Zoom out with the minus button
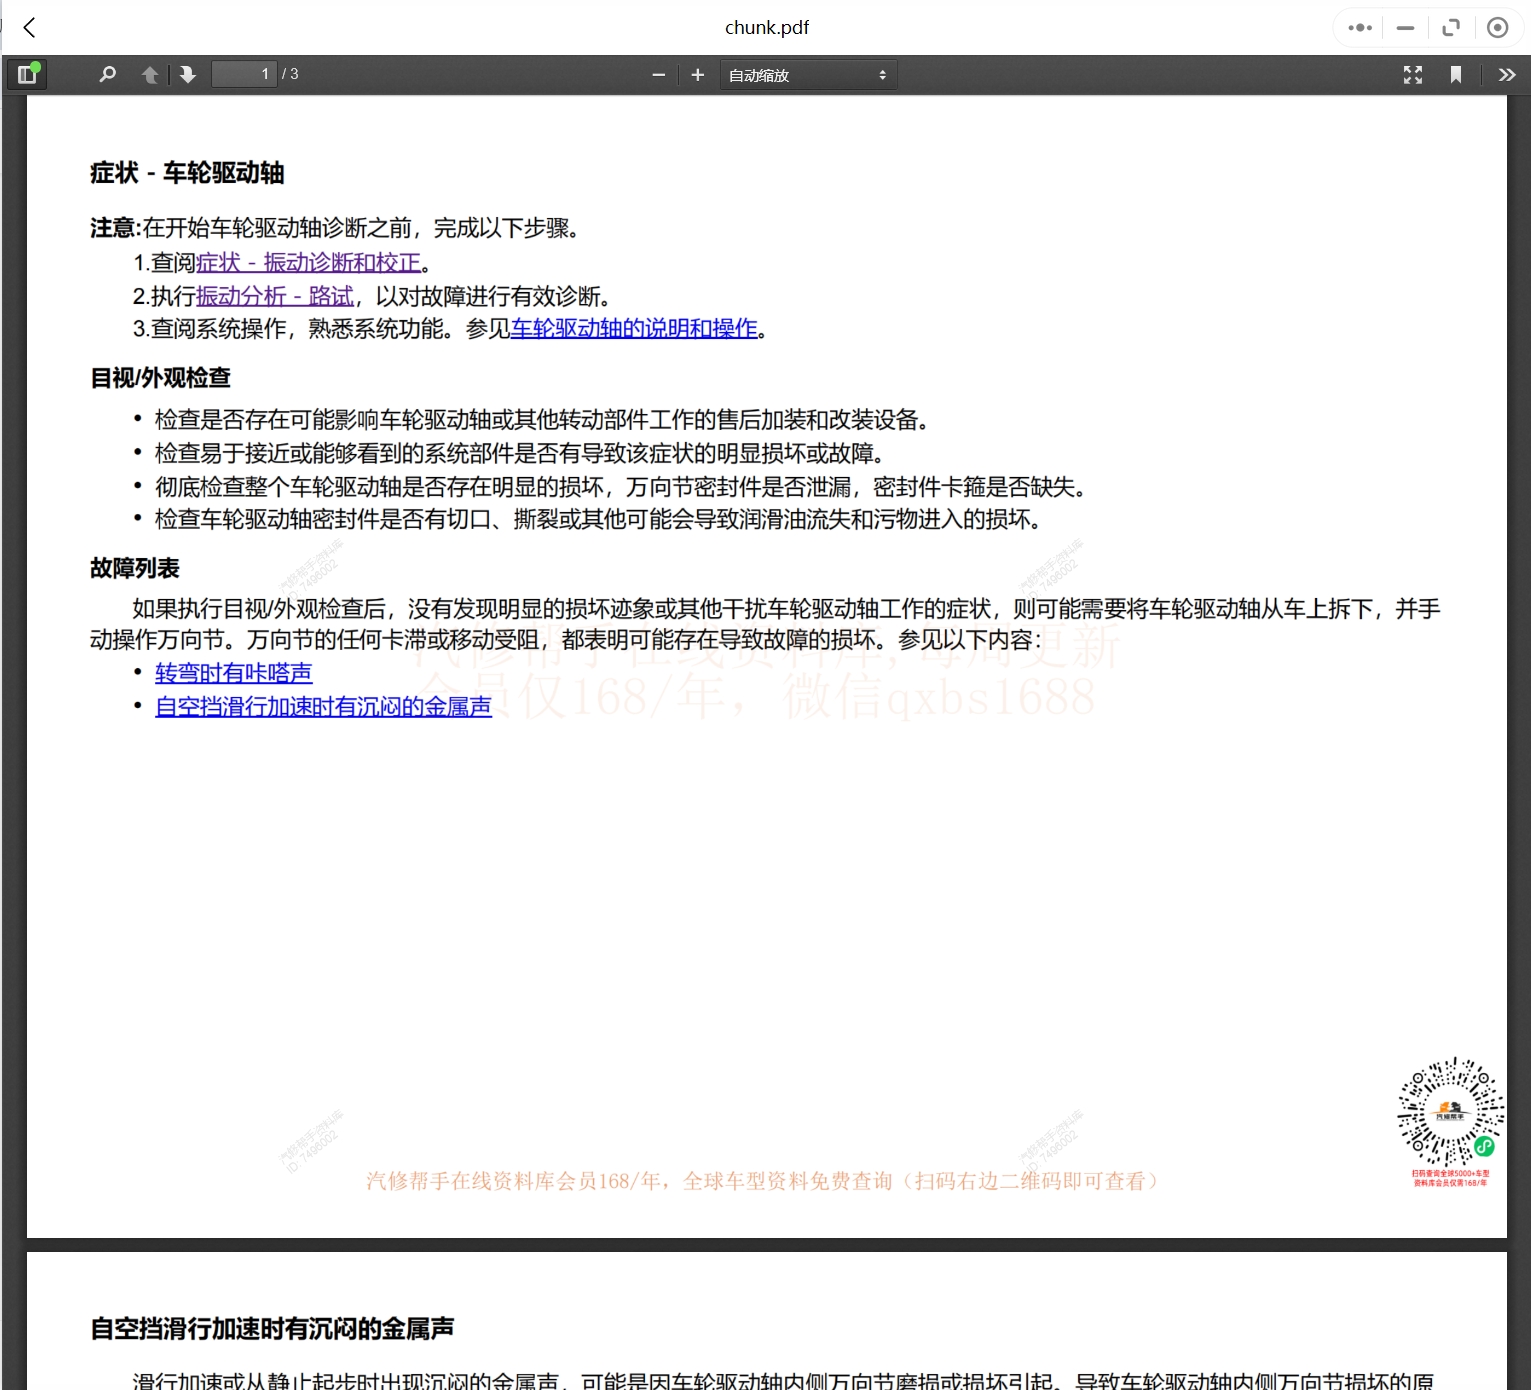 coord(658,74)
